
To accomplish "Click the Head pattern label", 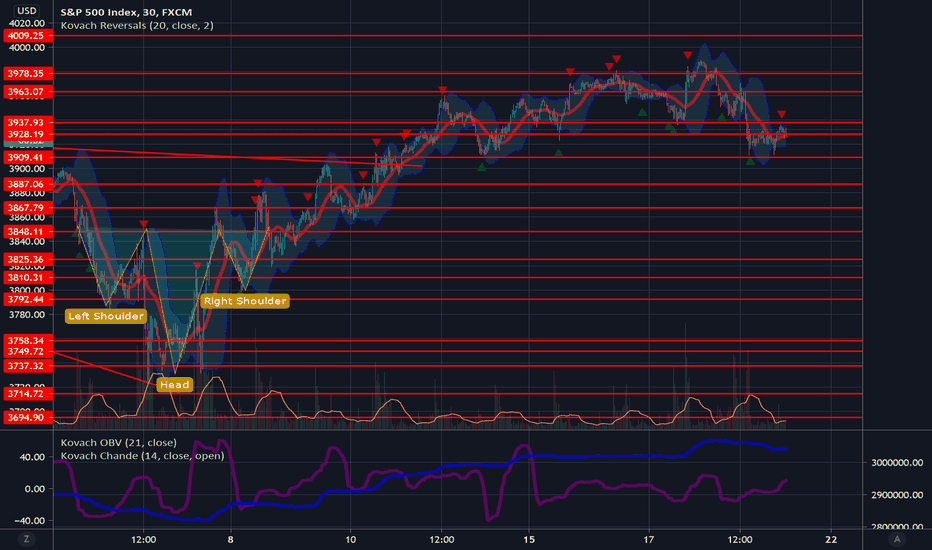I will [x=174, y=385].
